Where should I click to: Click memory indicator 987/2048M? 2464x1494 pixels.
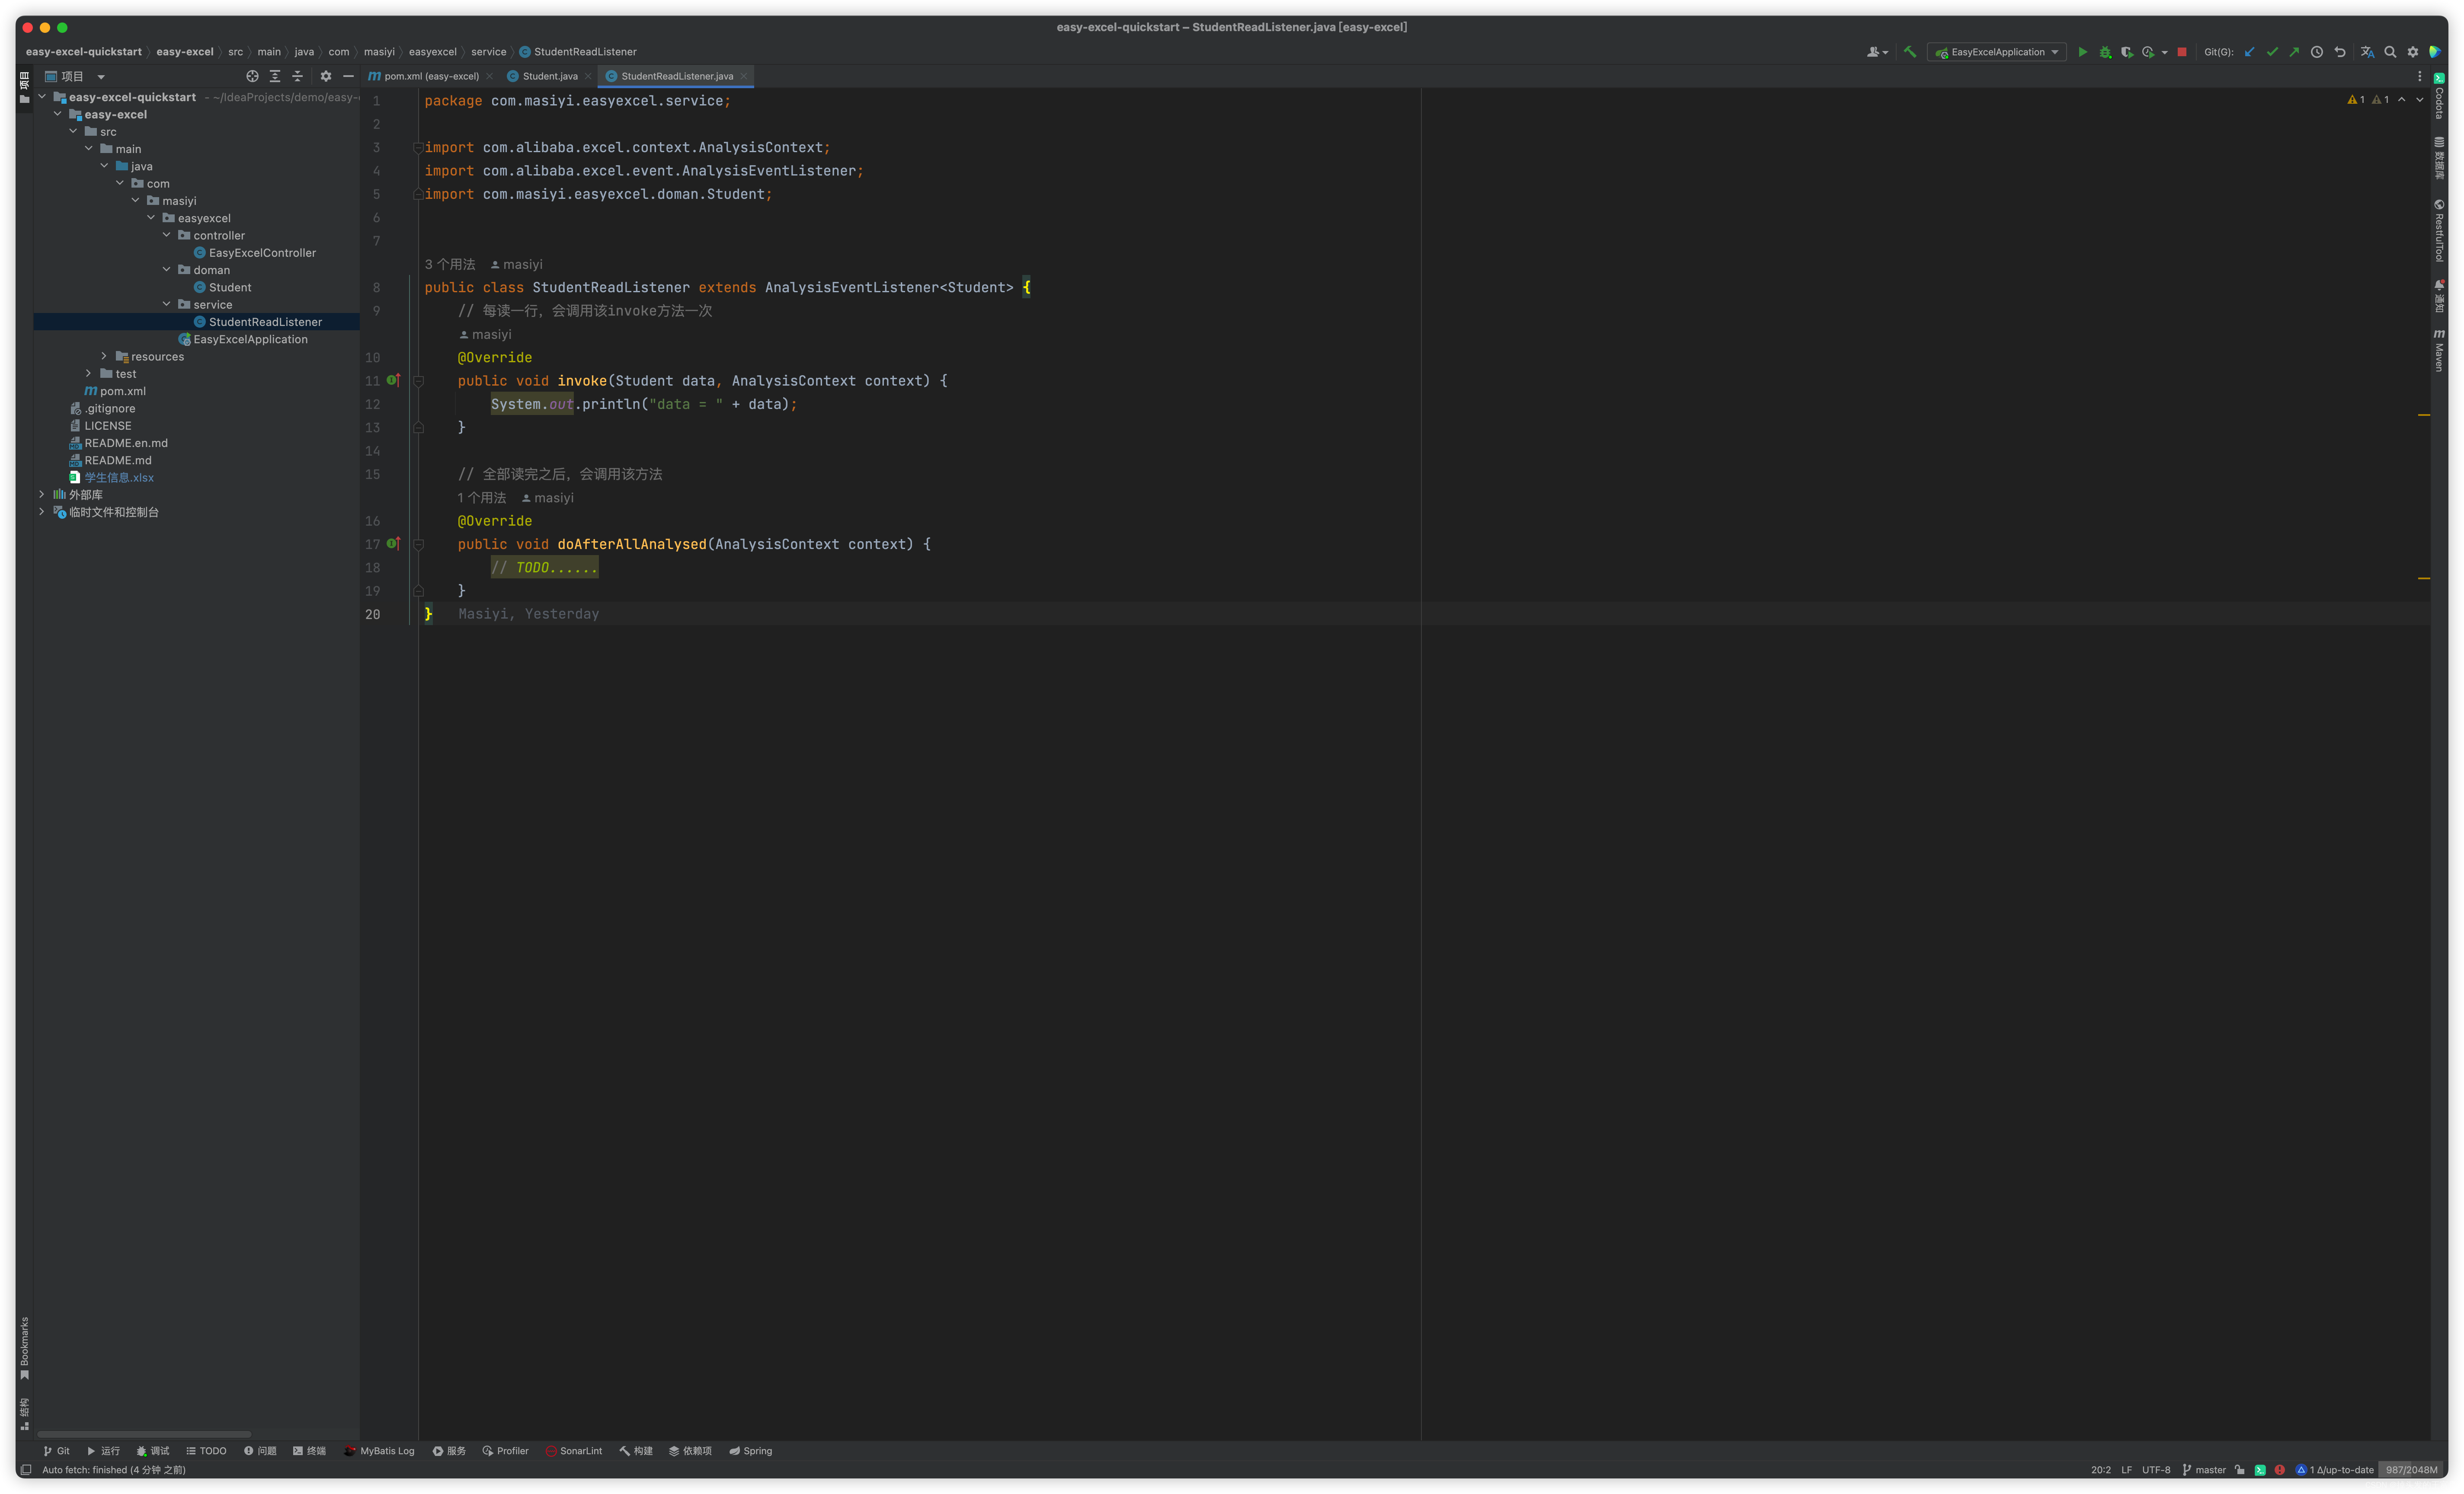pyautogui.click(x=2411, y=1470)
